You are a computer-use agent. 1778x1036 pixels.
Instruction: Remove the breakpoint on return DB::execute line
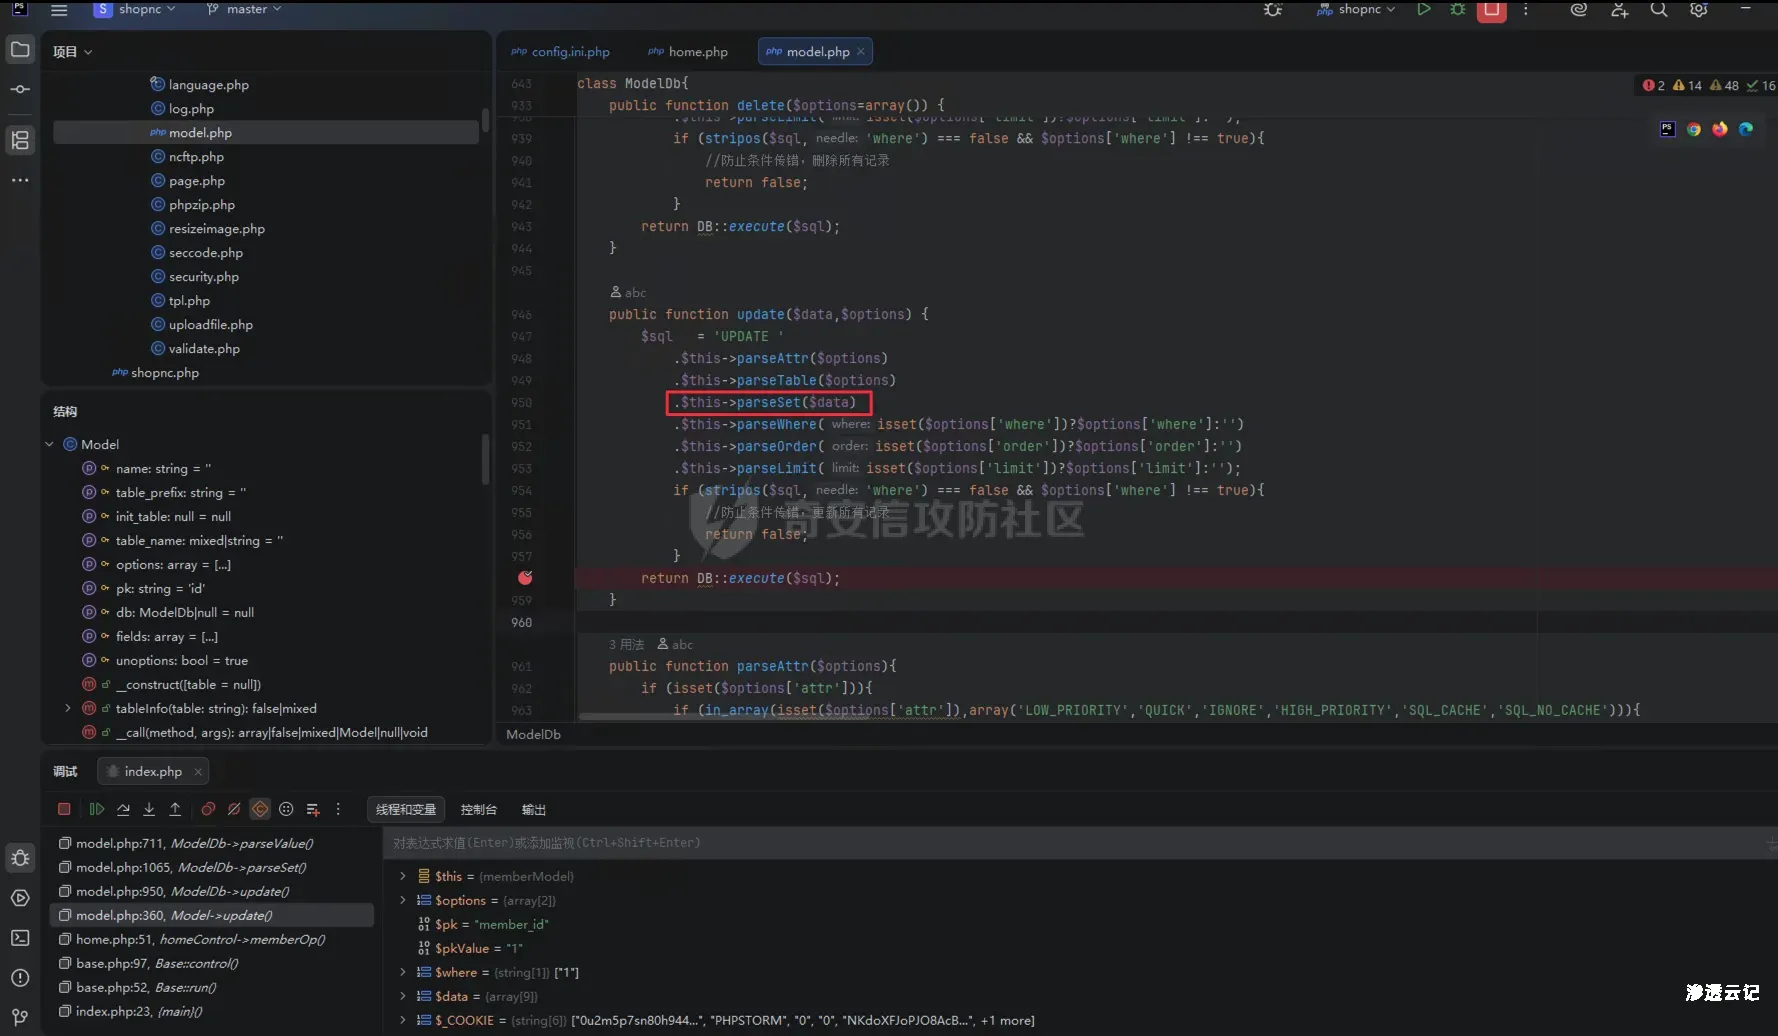(525, 578)
